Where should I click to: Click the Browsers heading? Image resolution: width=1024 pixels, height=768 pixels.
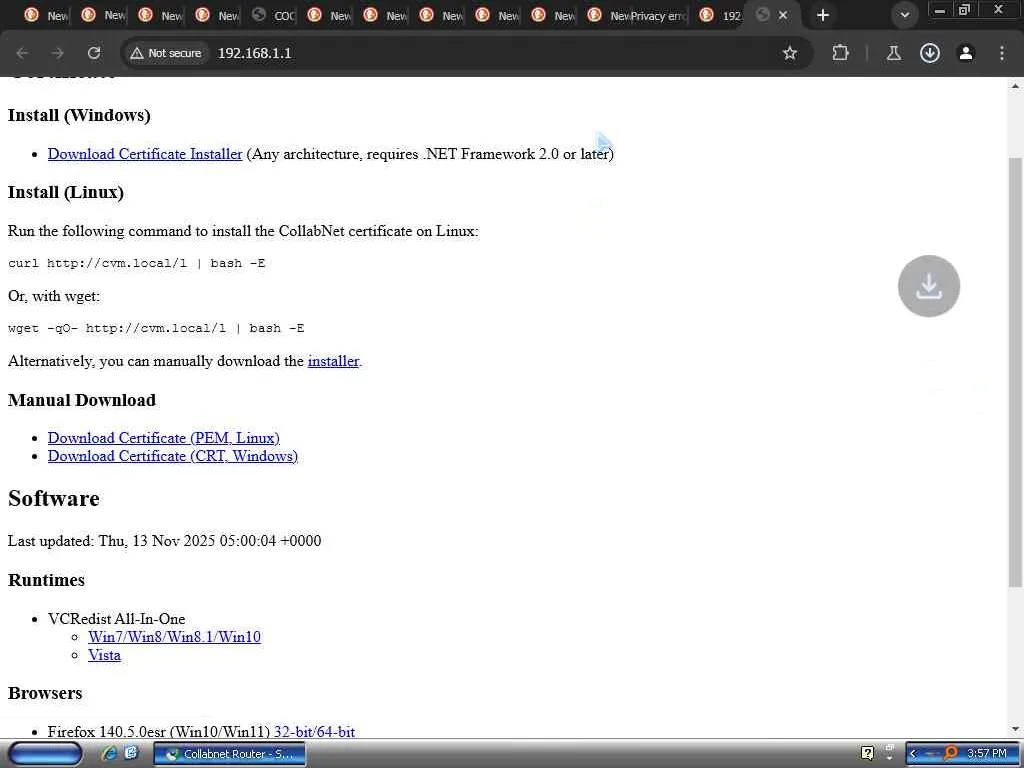pyautogui.click(x=45, y=693)
